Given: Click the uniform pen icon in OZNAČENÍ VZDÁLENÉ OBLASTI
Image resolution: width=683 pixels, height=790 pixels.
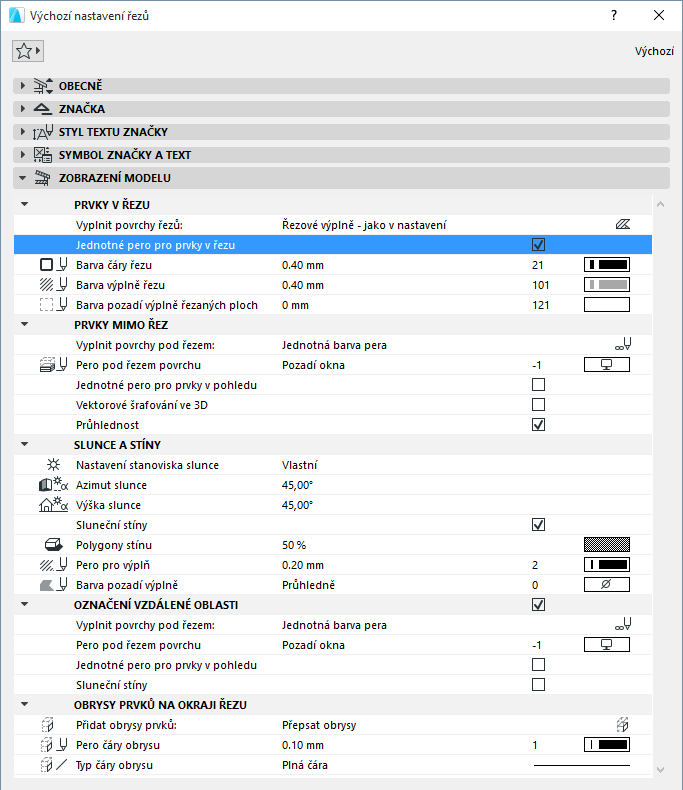Looking at the screenshot, I should point(623,625).
